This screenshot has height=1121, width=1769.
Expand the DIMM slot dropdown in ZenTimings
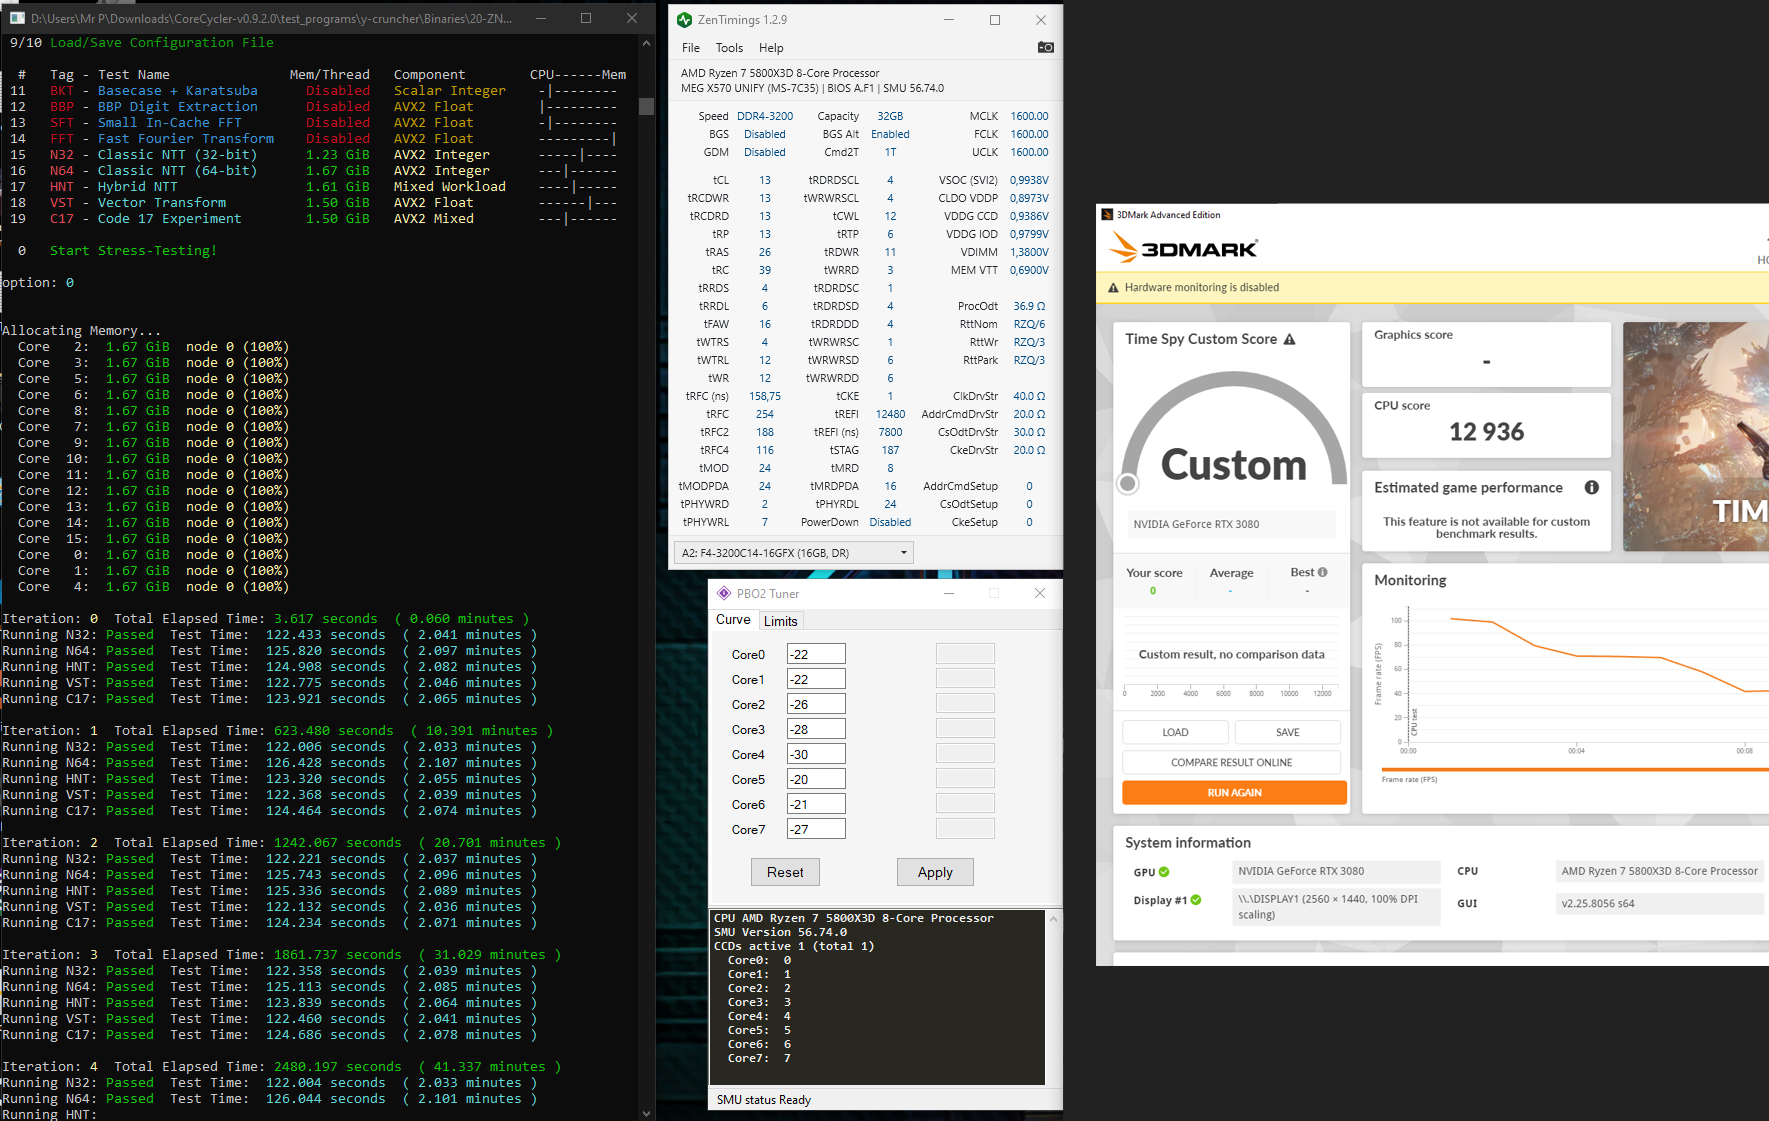[x=794, y=552]
